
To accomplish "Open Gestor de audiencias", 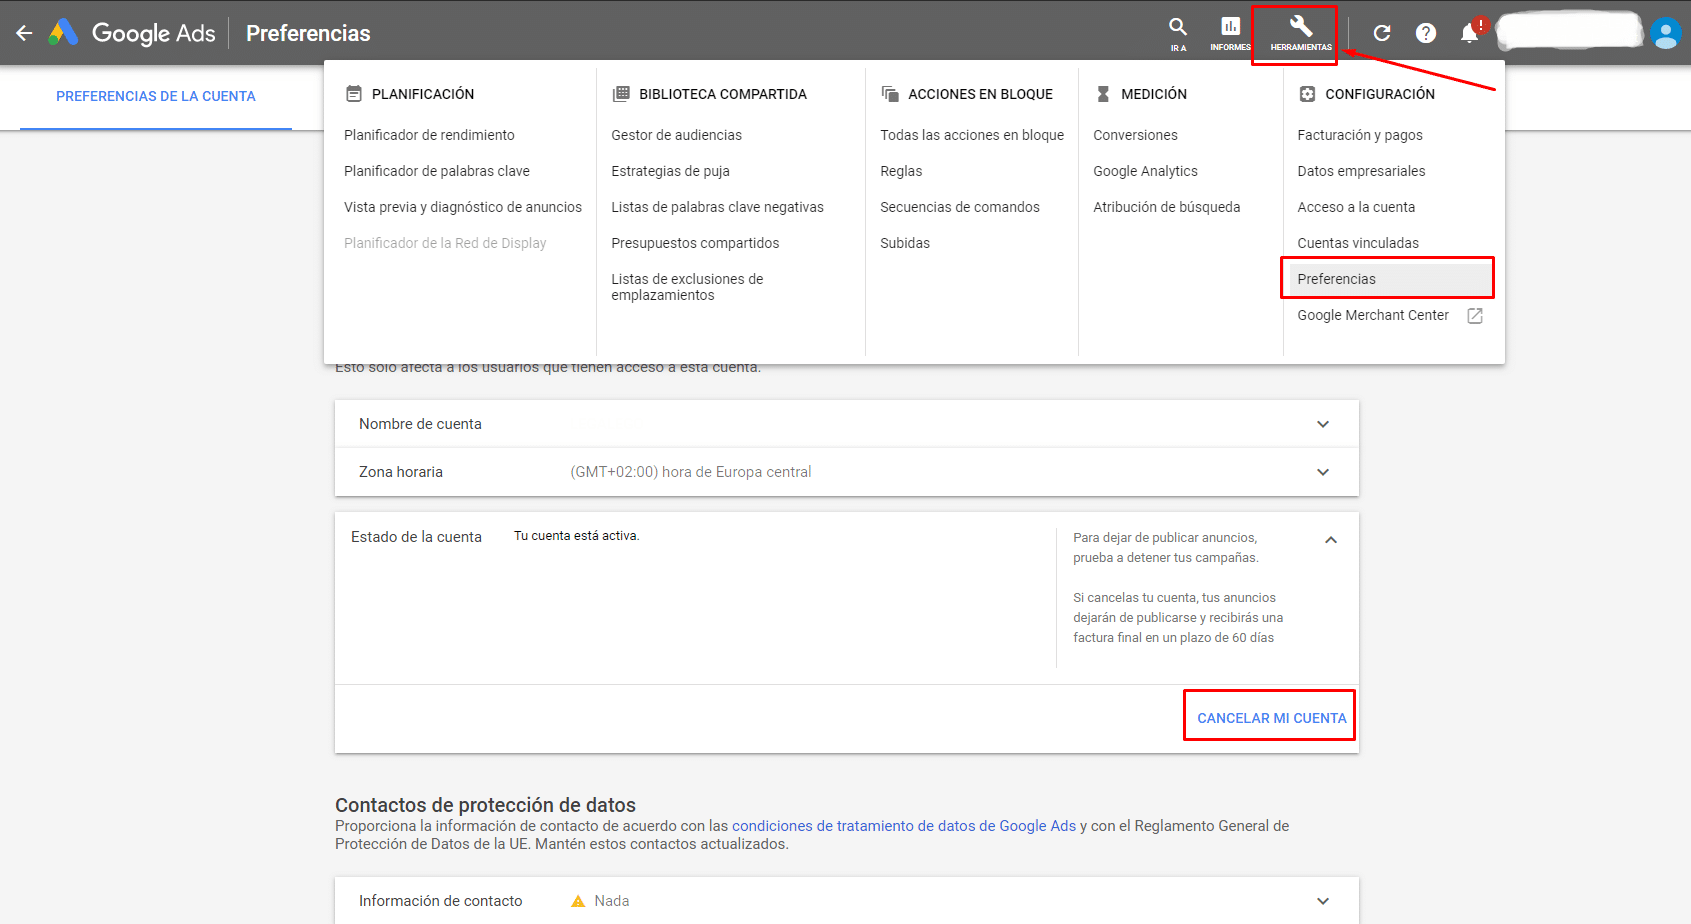I will pyautogui.click(x=676, y=135).
